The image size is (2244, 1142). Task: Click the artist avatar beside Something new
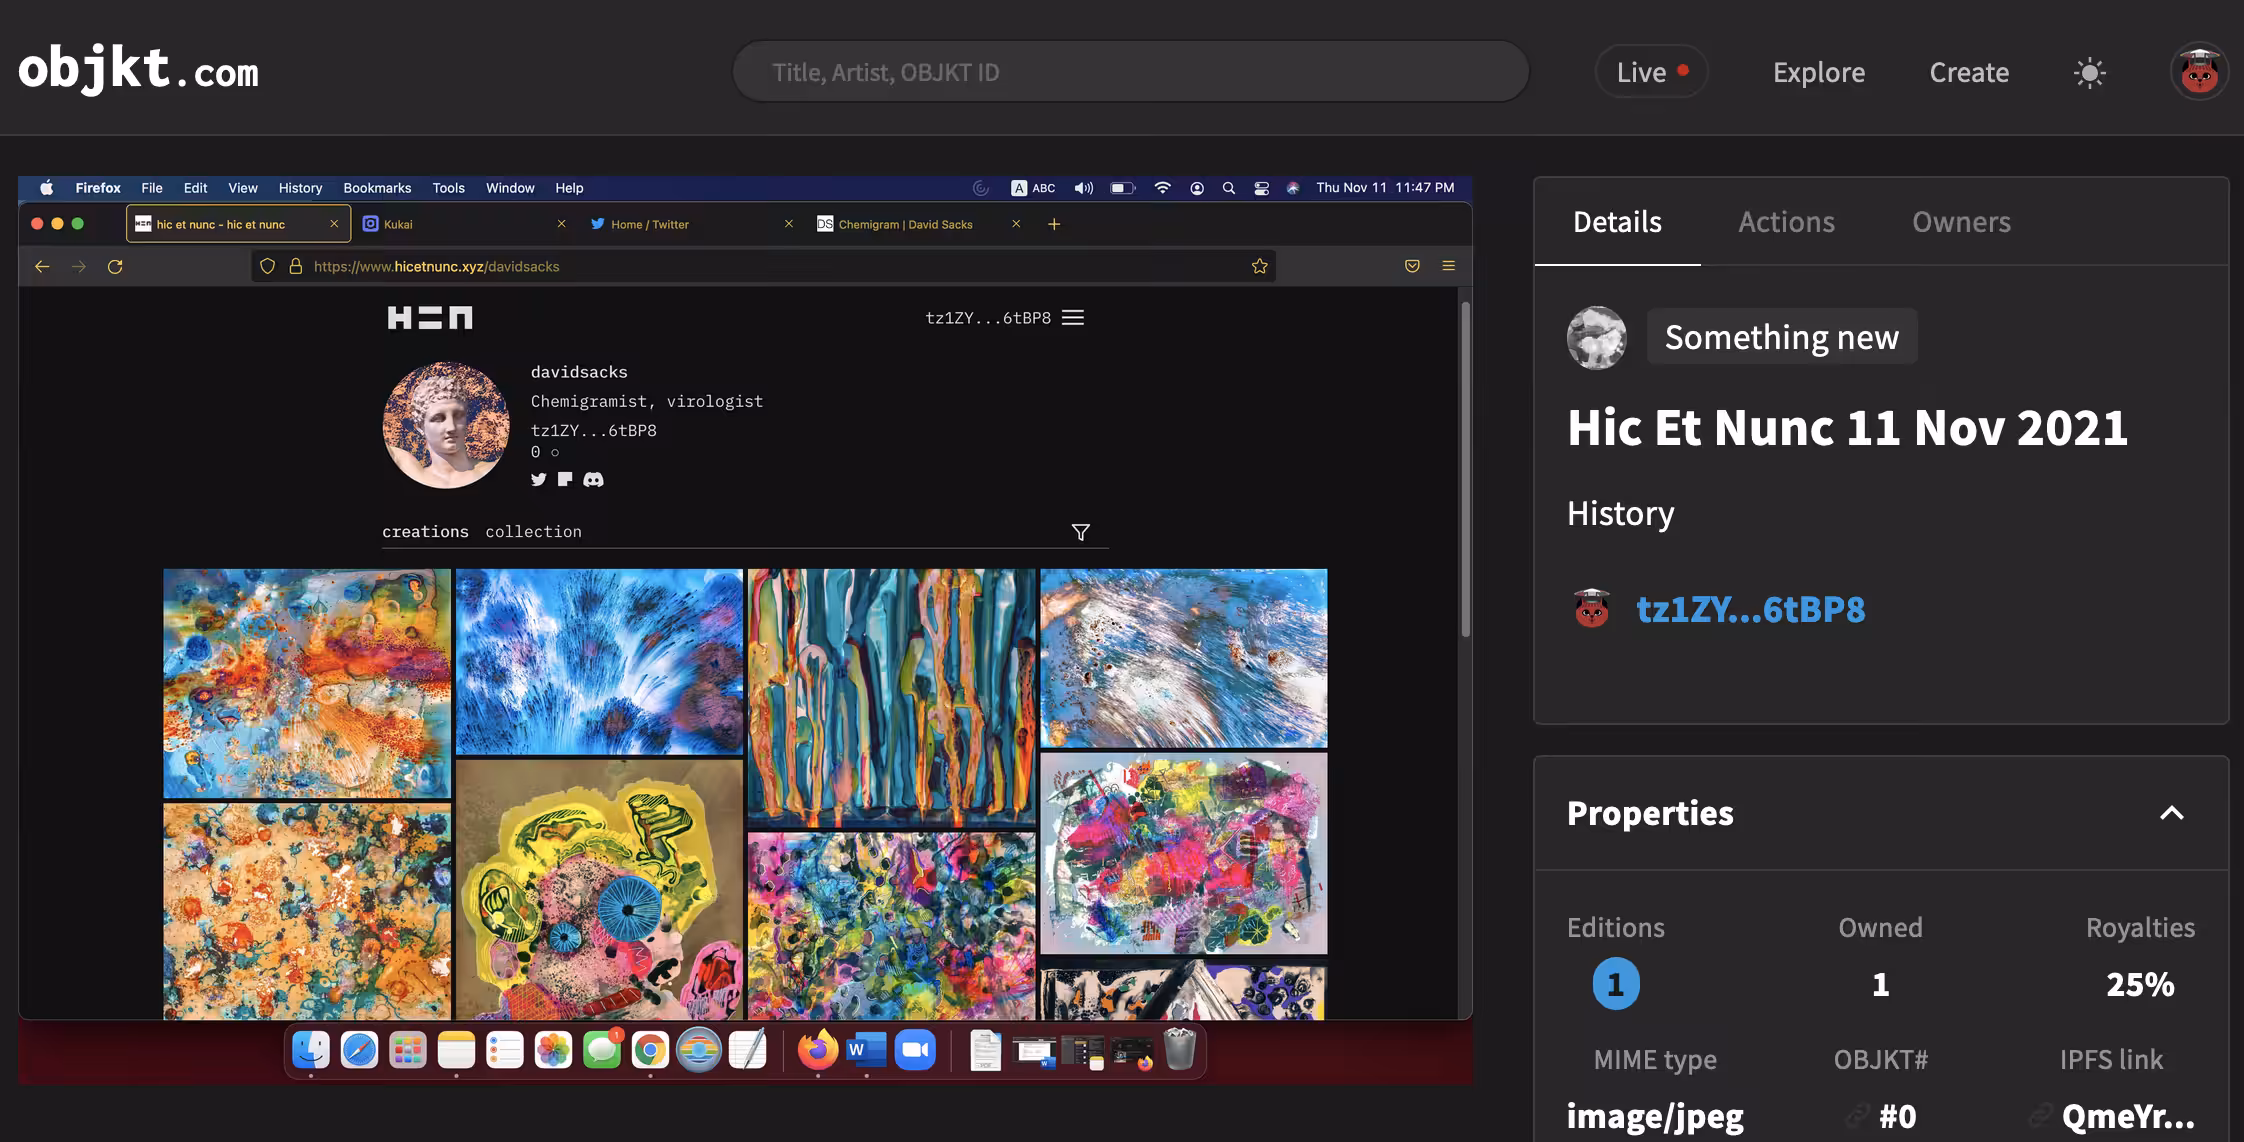coord(1596,337)
